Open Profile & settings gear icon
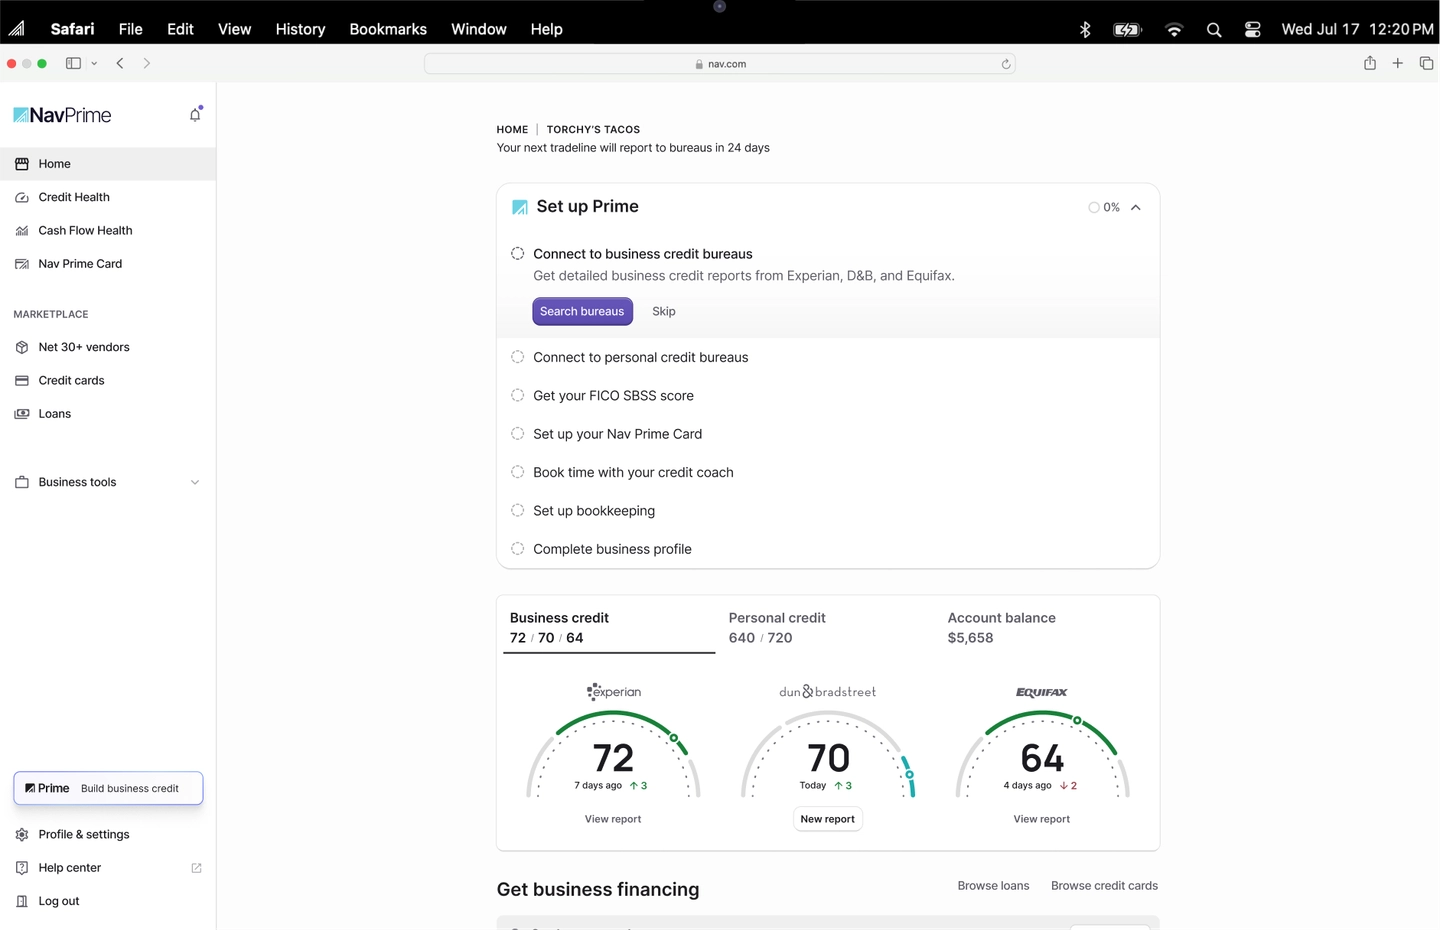The height and width of the screenshot is (930, 1440). pos(22,835)
